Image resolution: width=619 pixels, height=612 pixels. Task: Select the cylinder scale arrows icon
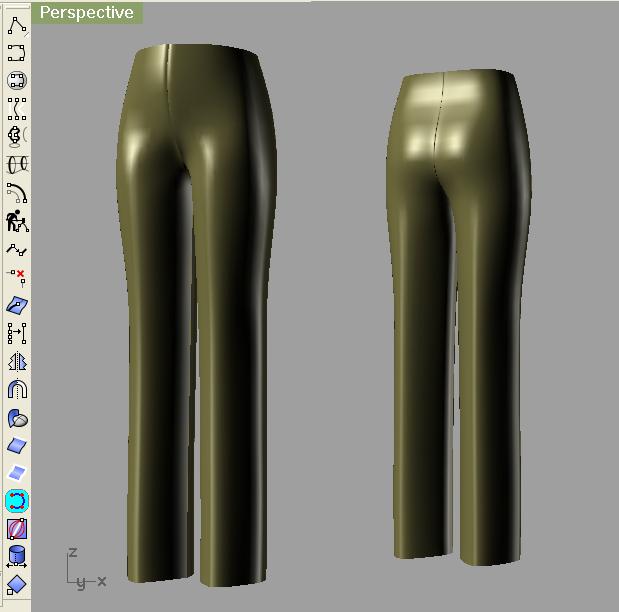[17, 557]
